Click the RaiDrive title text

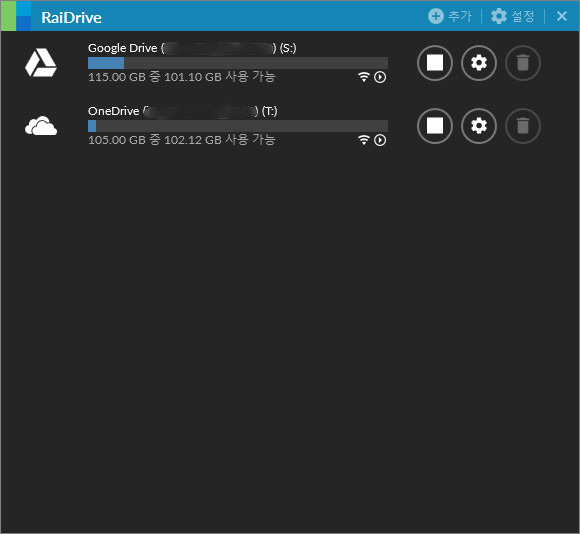pos(71,17)
